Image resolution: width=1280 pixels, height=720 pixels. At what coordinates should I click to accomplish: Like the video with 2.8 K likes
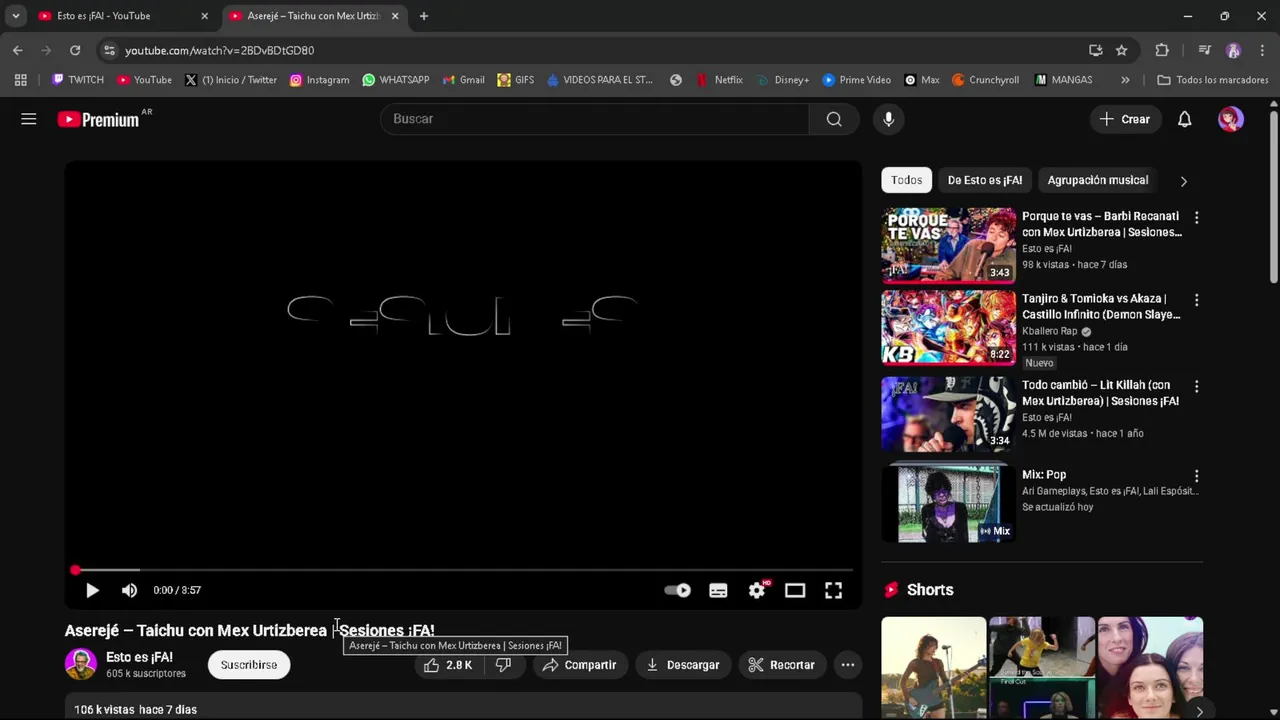pyautogui.click(x=448, y=665)
